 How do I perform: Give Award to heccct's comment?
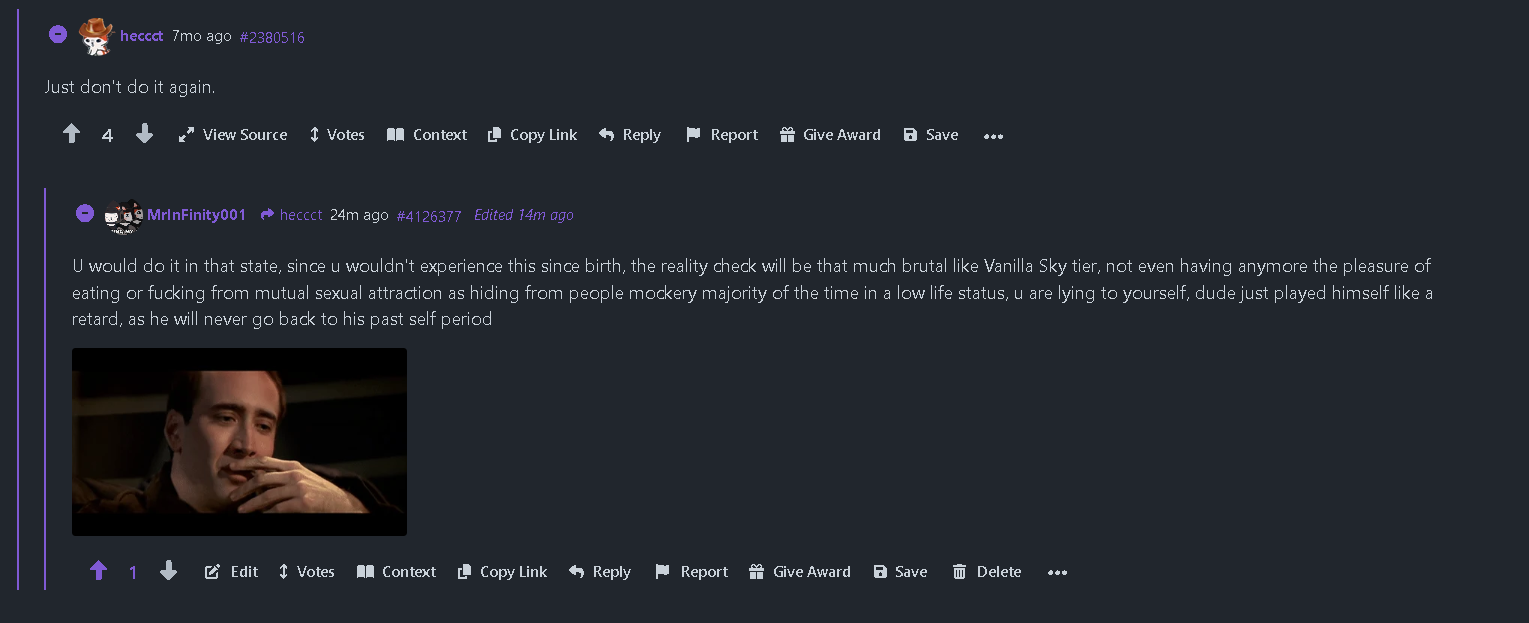click(x=830, y=135)
